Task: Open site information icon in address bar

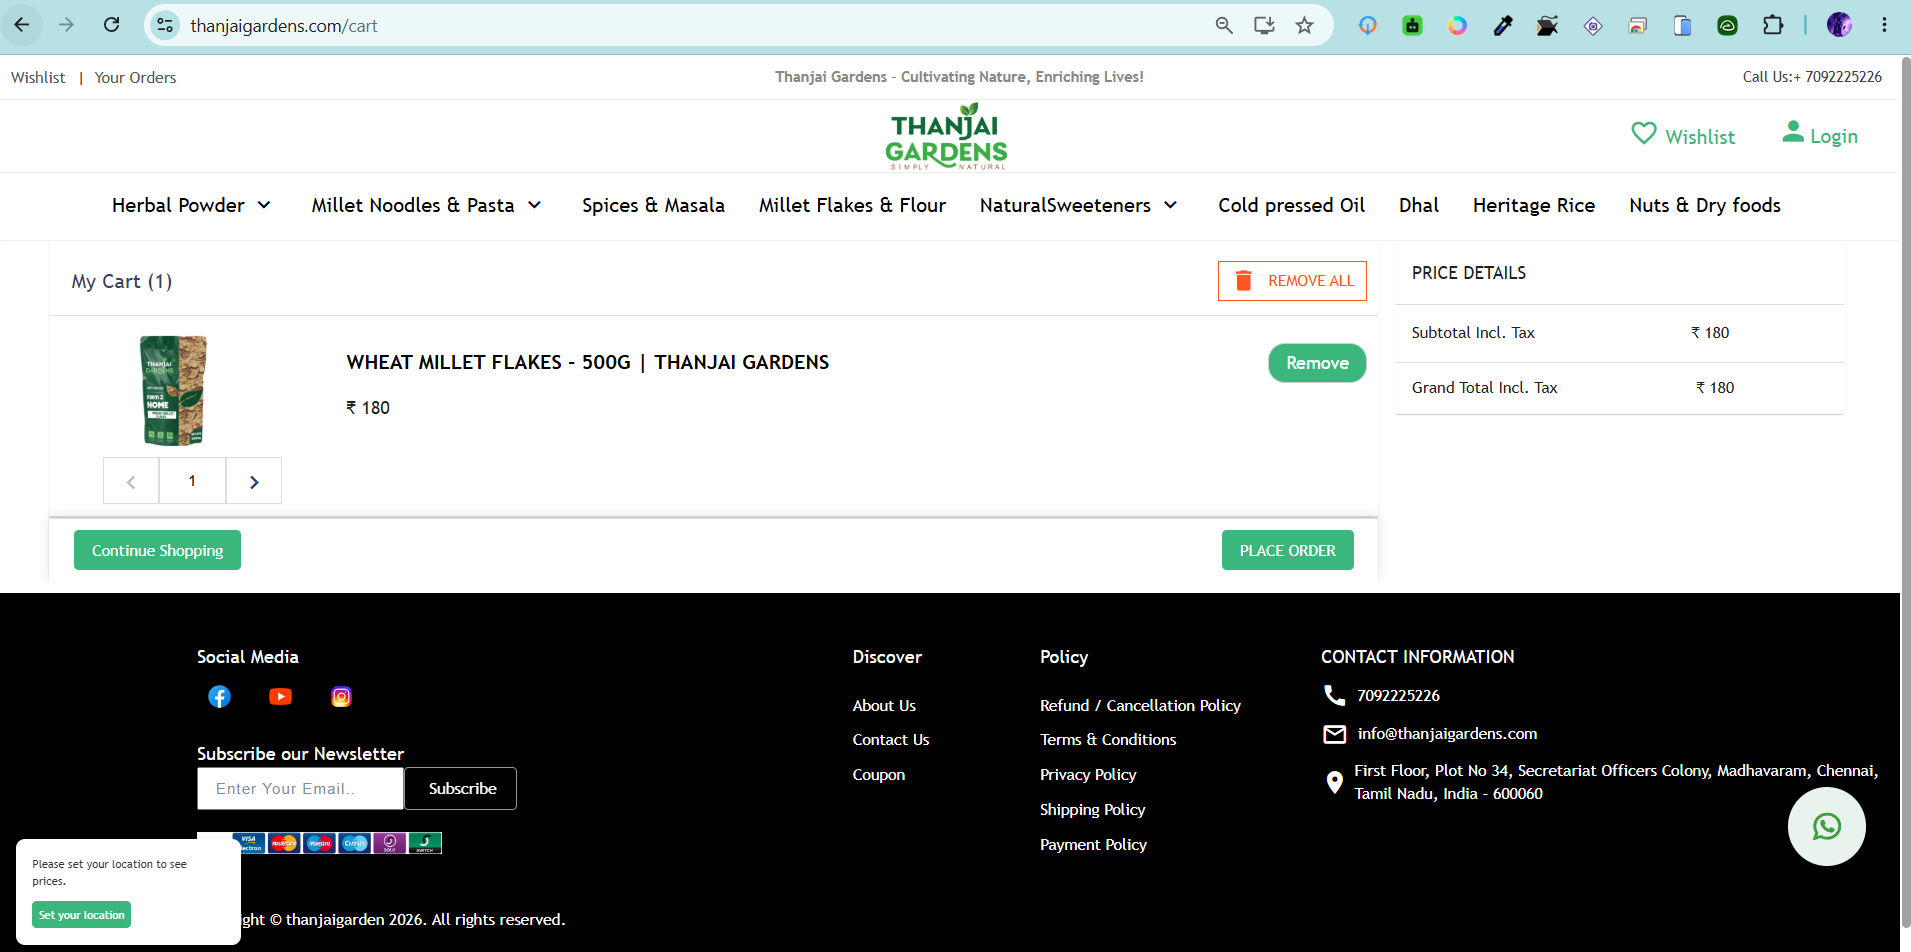Action: 166,25
